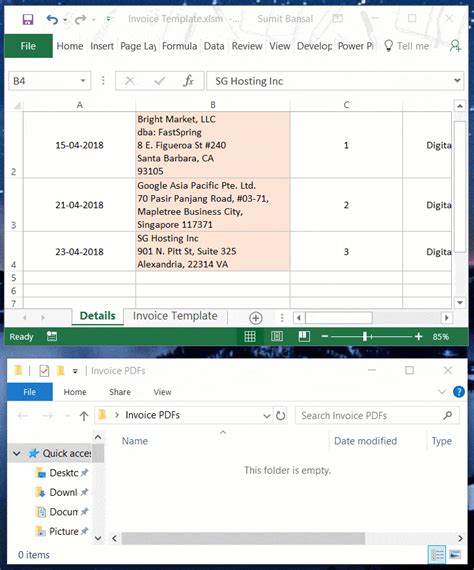Select cell with date 23-04-2018
Viewport: 474px width, 570px height.
(x=79, y=251)
